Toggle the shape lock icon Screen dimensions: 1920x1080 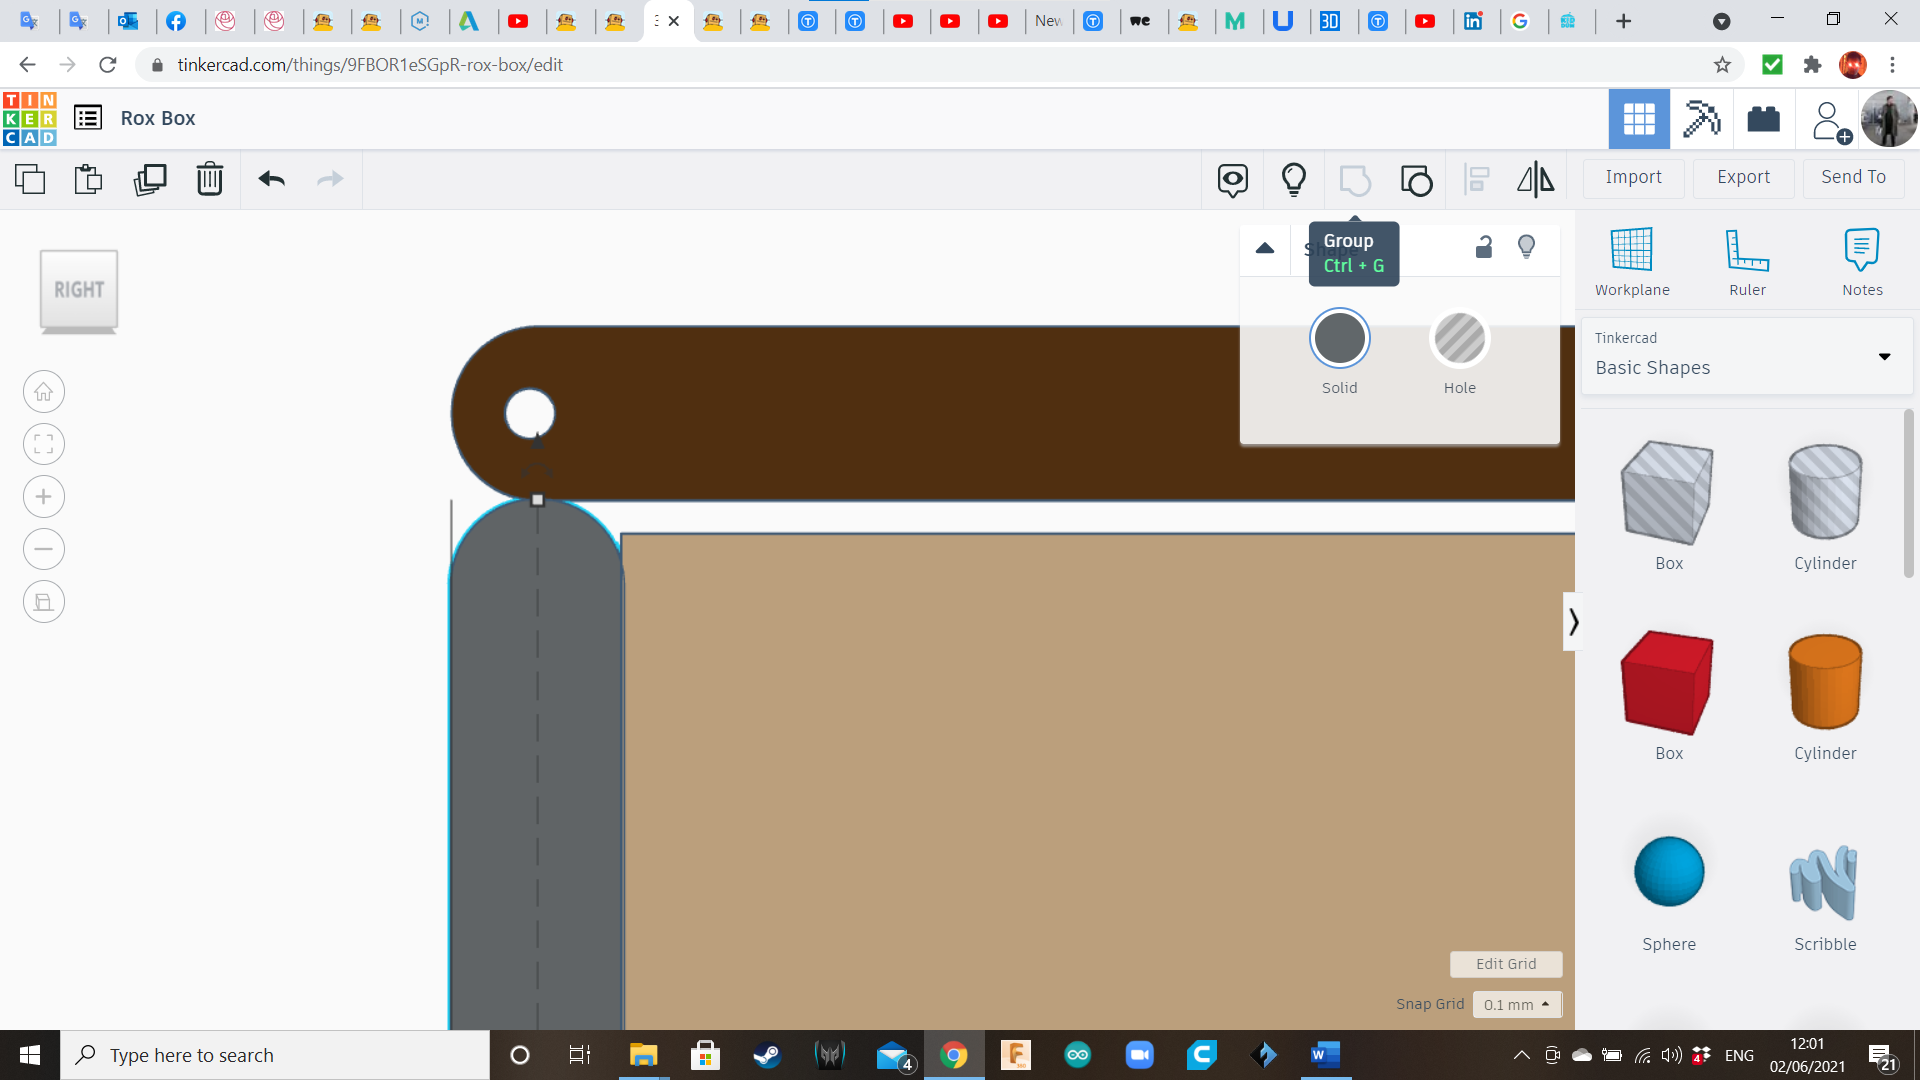tap(1484, 247)
